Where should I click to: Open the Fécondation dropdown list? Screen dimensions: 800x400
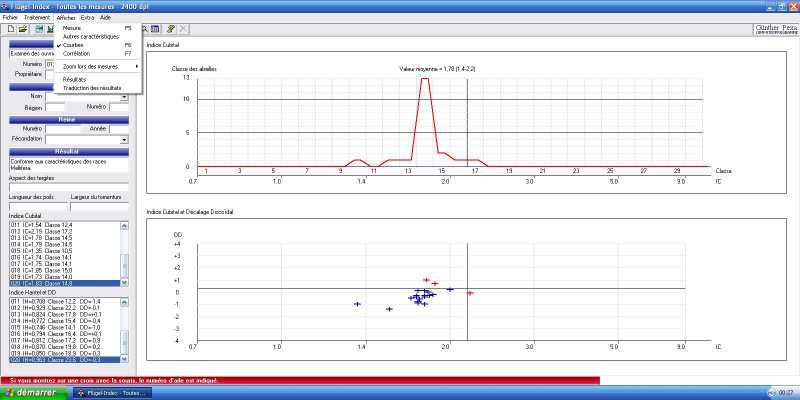(x=124, y=140)
